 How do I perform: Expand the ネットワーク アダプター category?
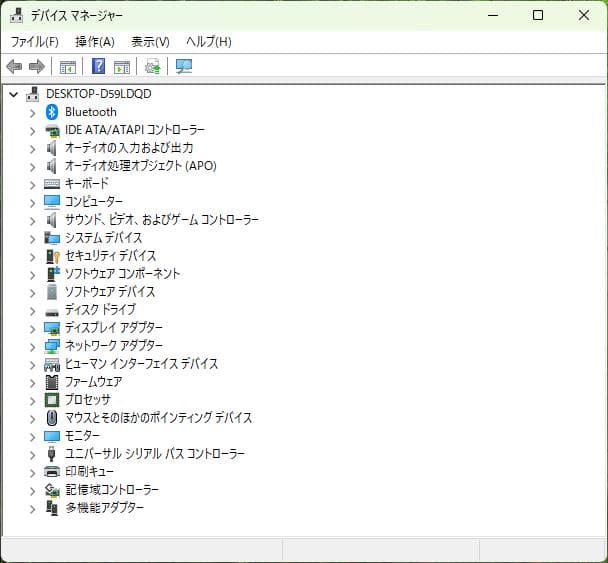click(x=33, y=347)
